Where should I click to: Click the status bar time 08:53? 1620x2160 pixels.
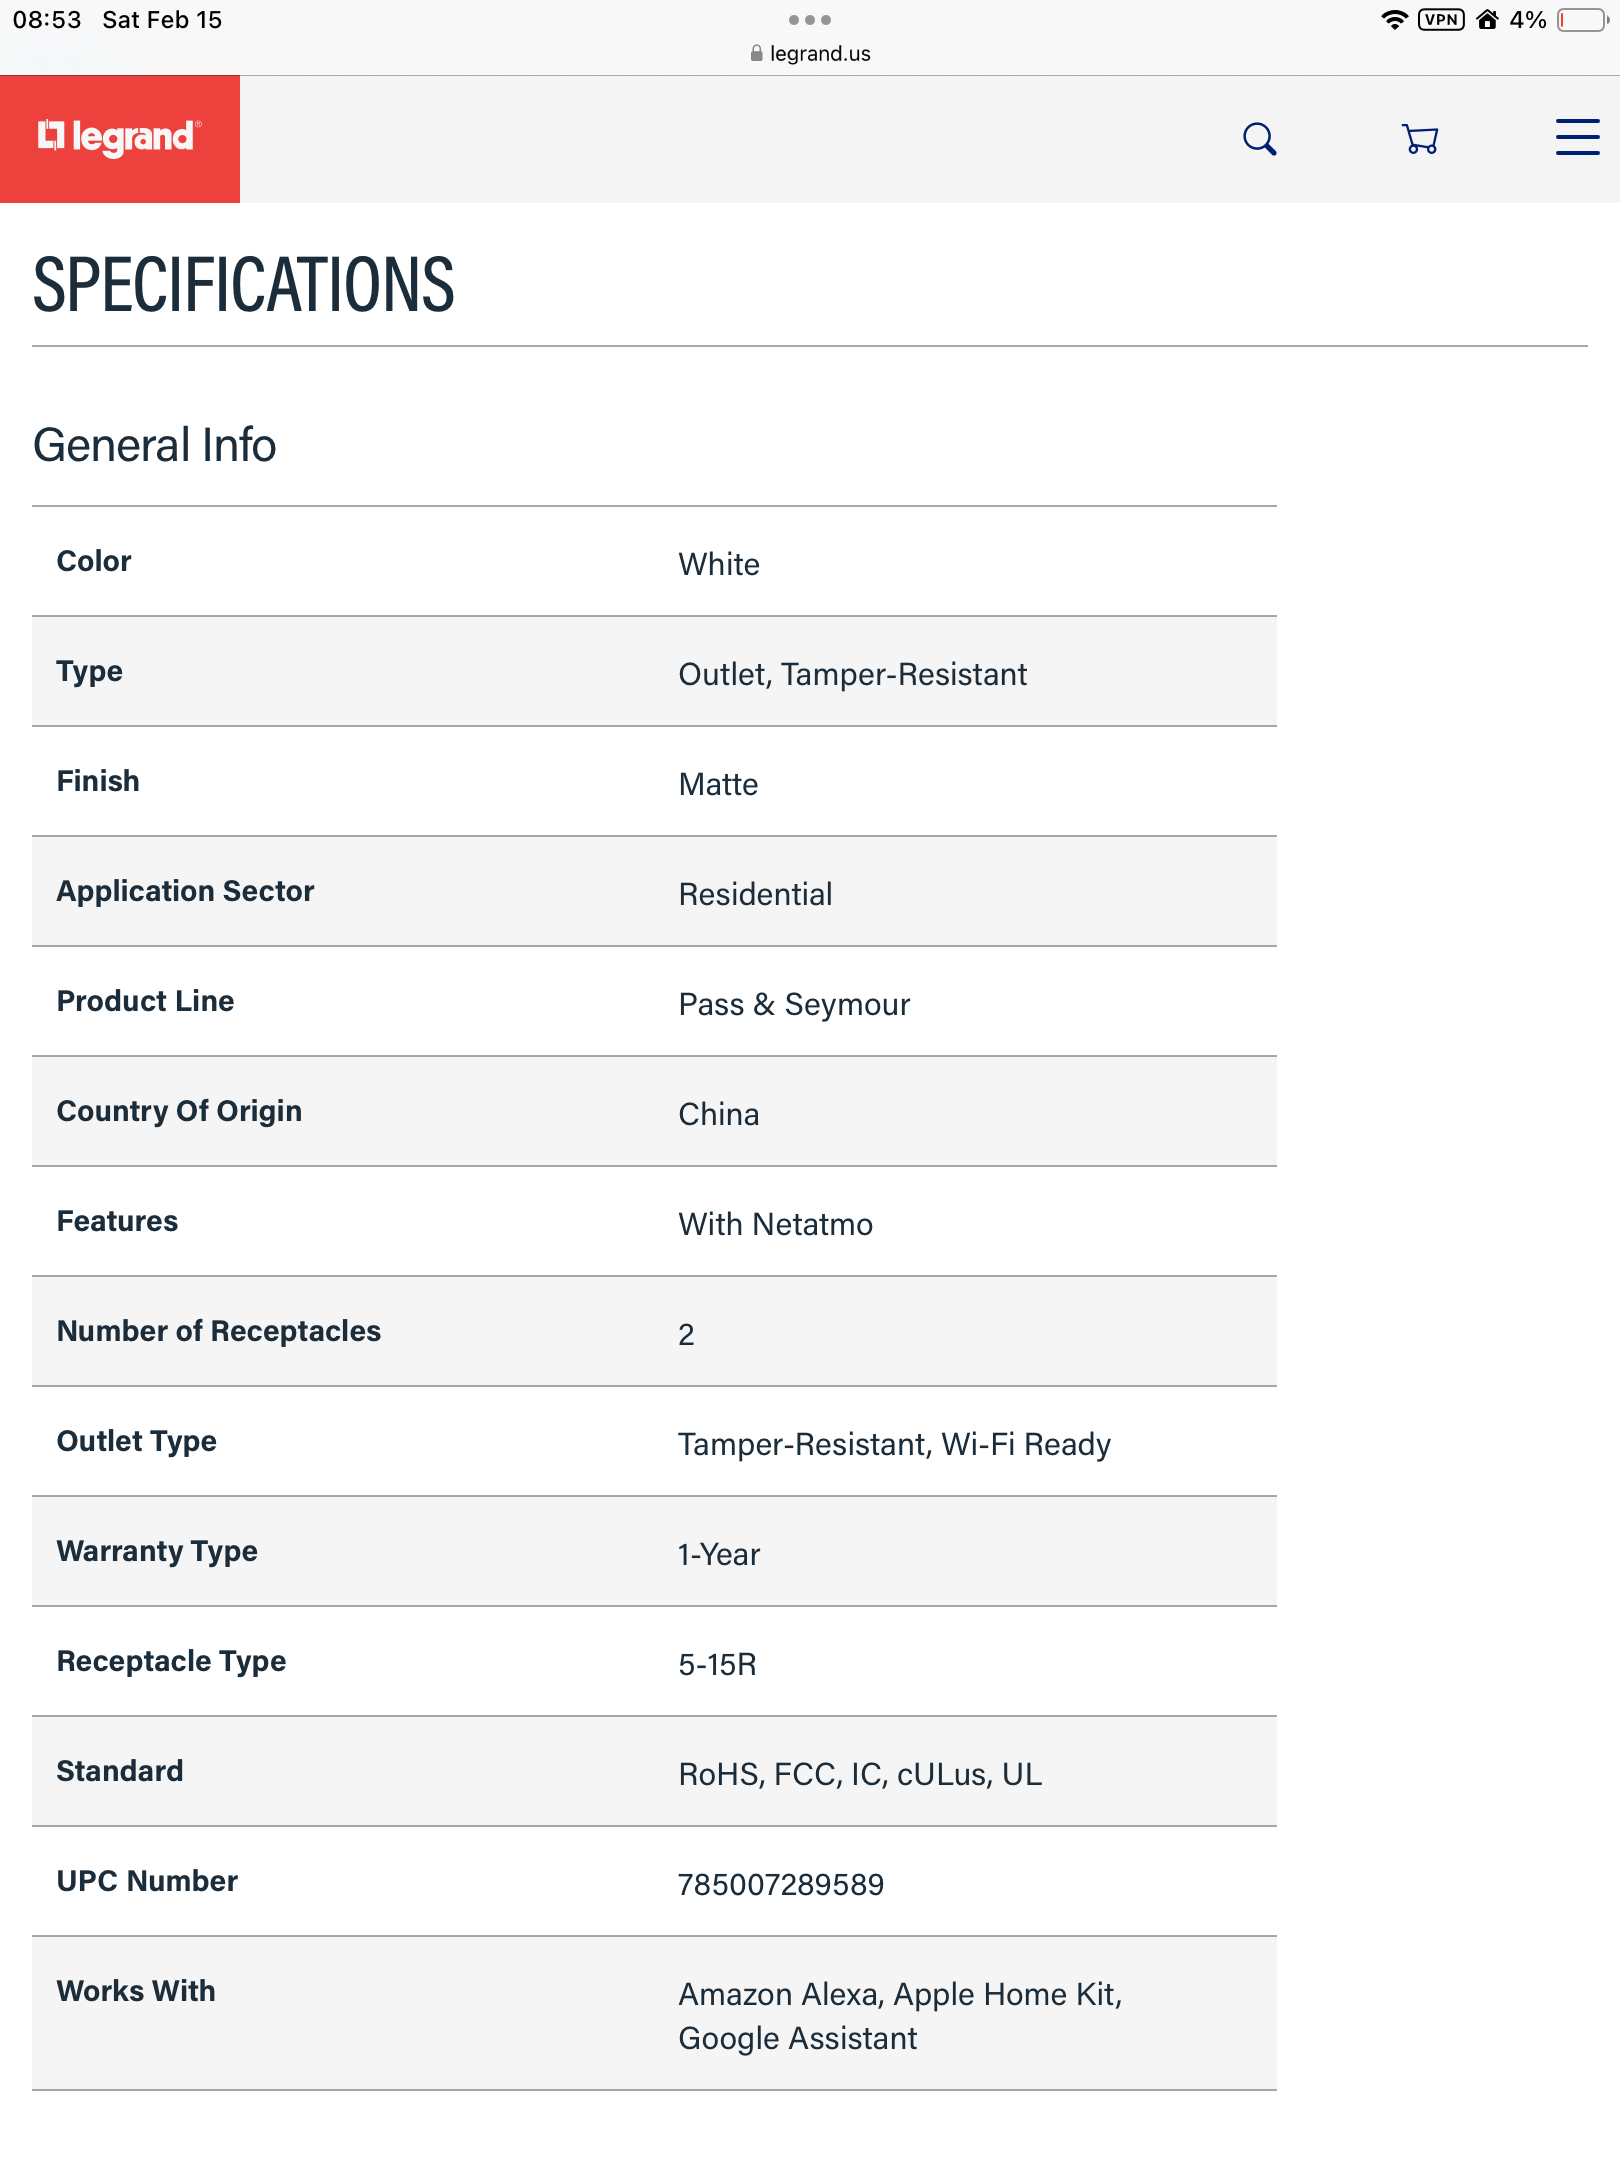tap(47, 20)
